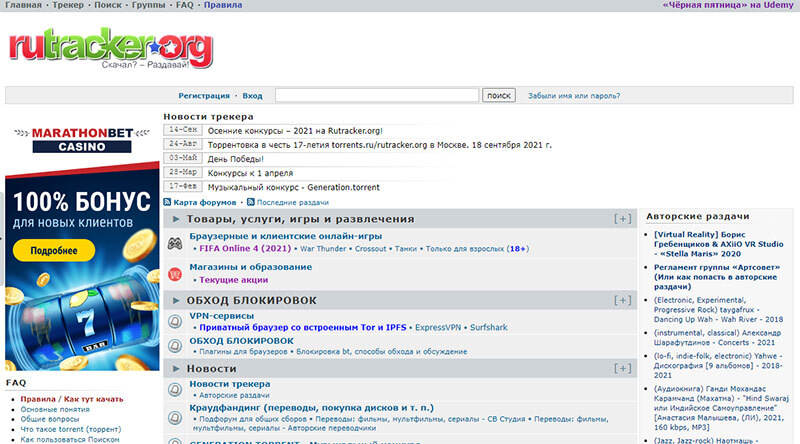
Task: Open Только для взрослых (18+) link
Action: pyautogui.click(x=477, y=249)
